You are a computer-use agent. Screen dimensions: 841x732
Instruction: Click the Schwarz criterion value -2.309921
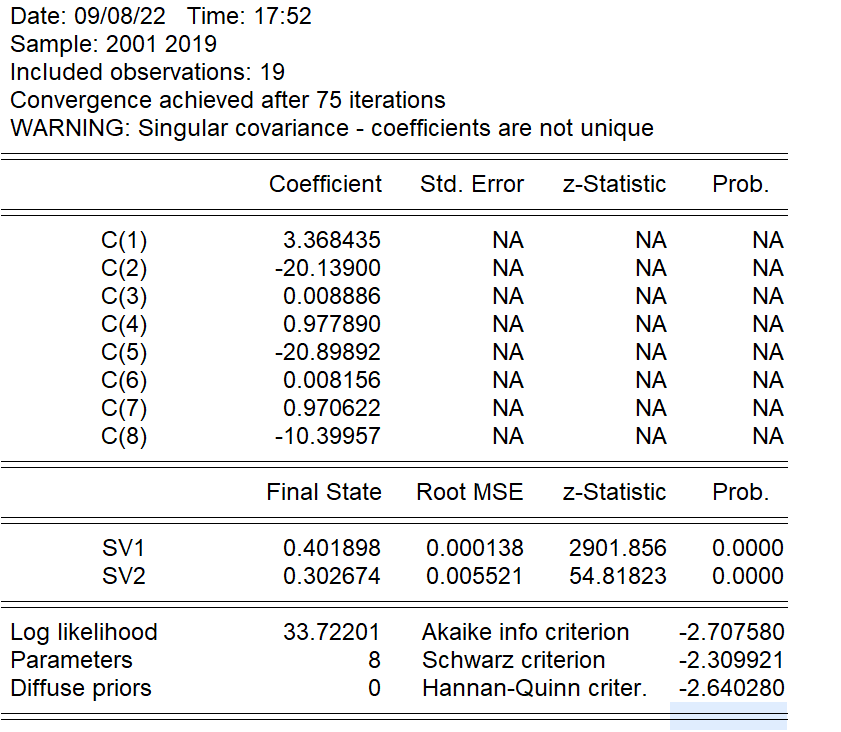tap(731, 660)
